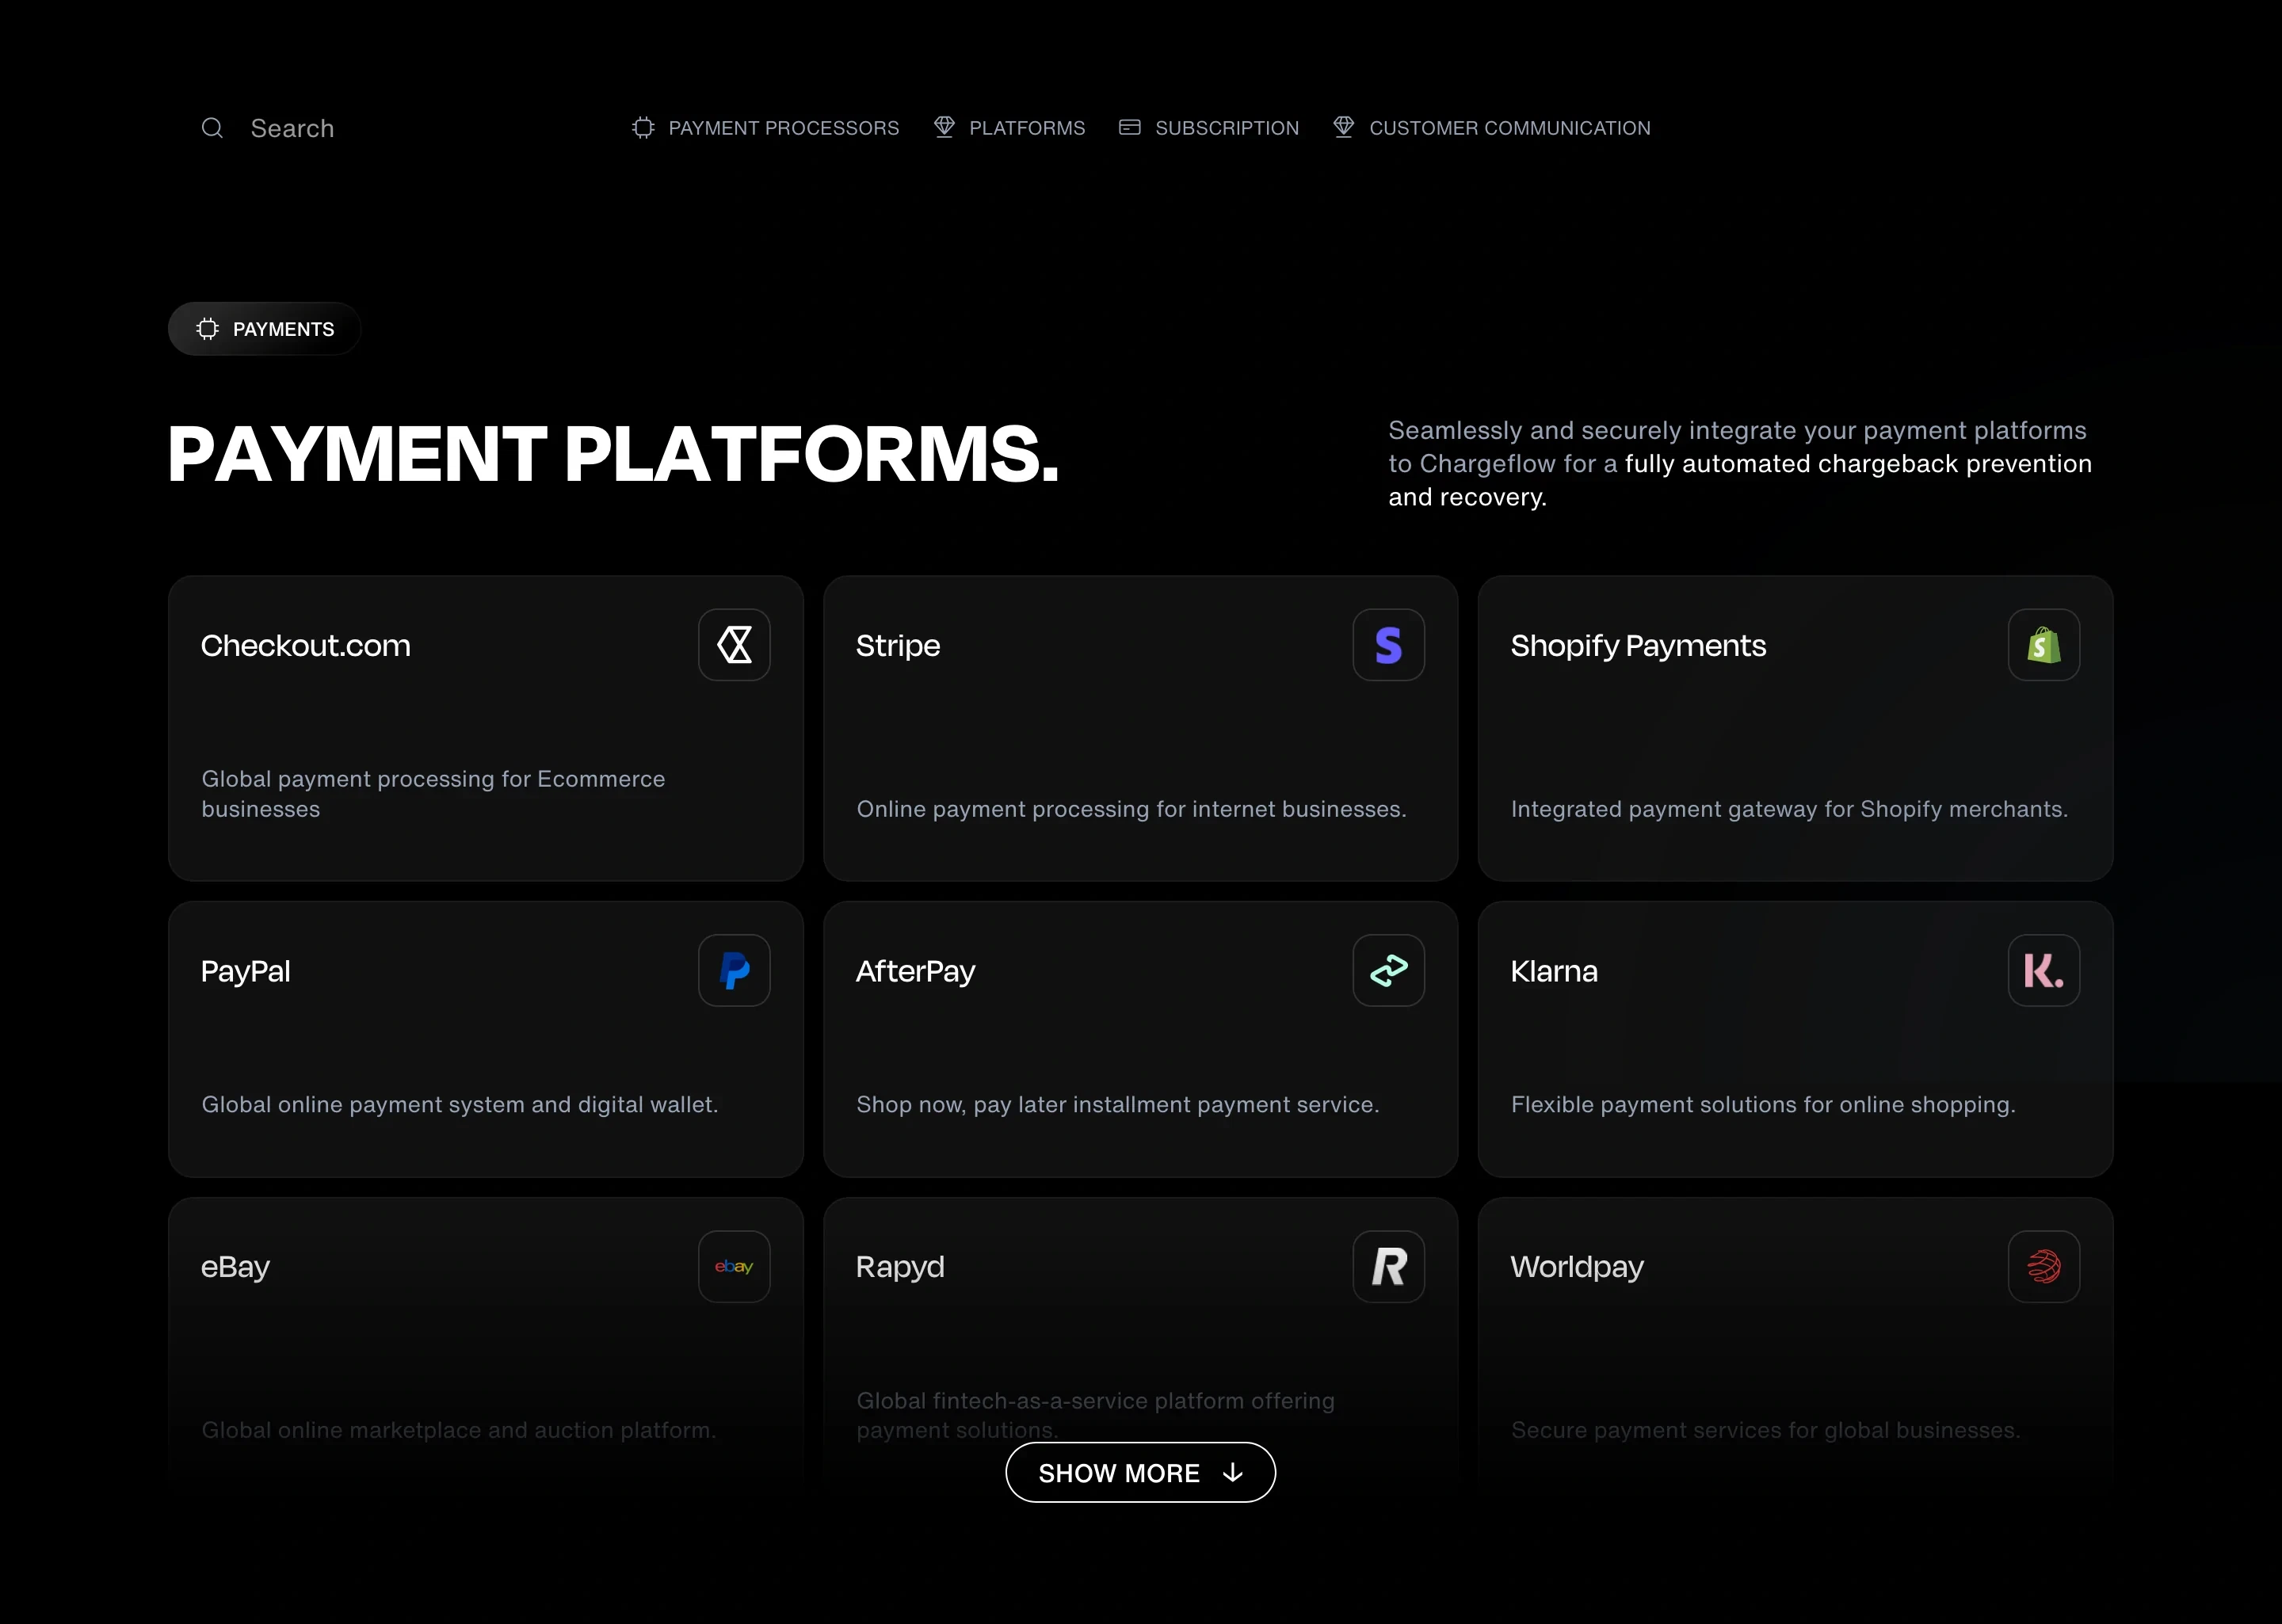Click the magnifying glass search icon
Screen dimensions: 2282x1624
(212, 128)
